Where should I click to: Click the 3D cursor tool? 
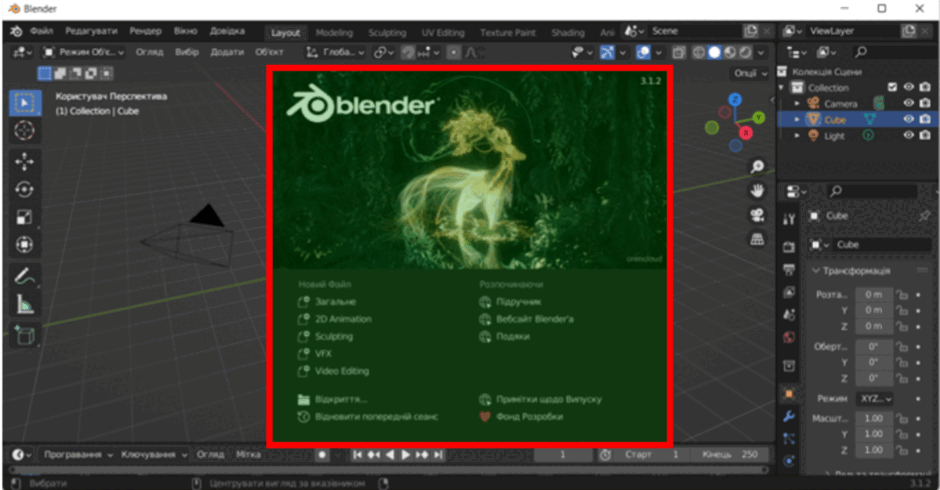(25, 130)
